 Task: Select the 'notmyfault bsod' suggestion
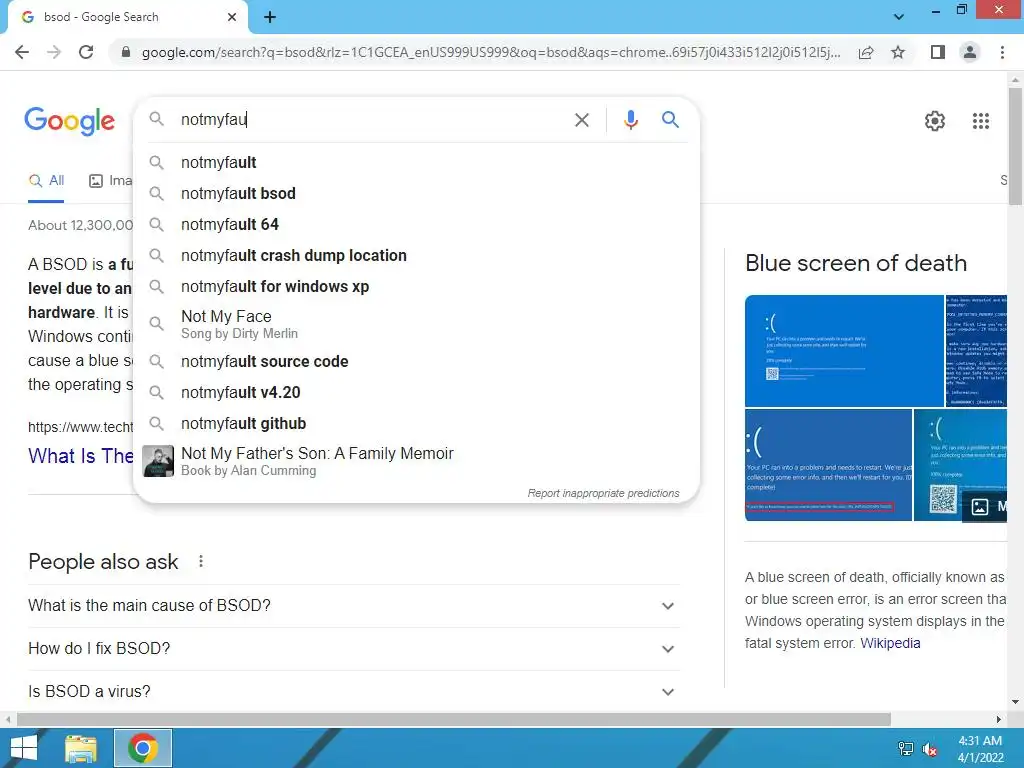click(416, 193)
